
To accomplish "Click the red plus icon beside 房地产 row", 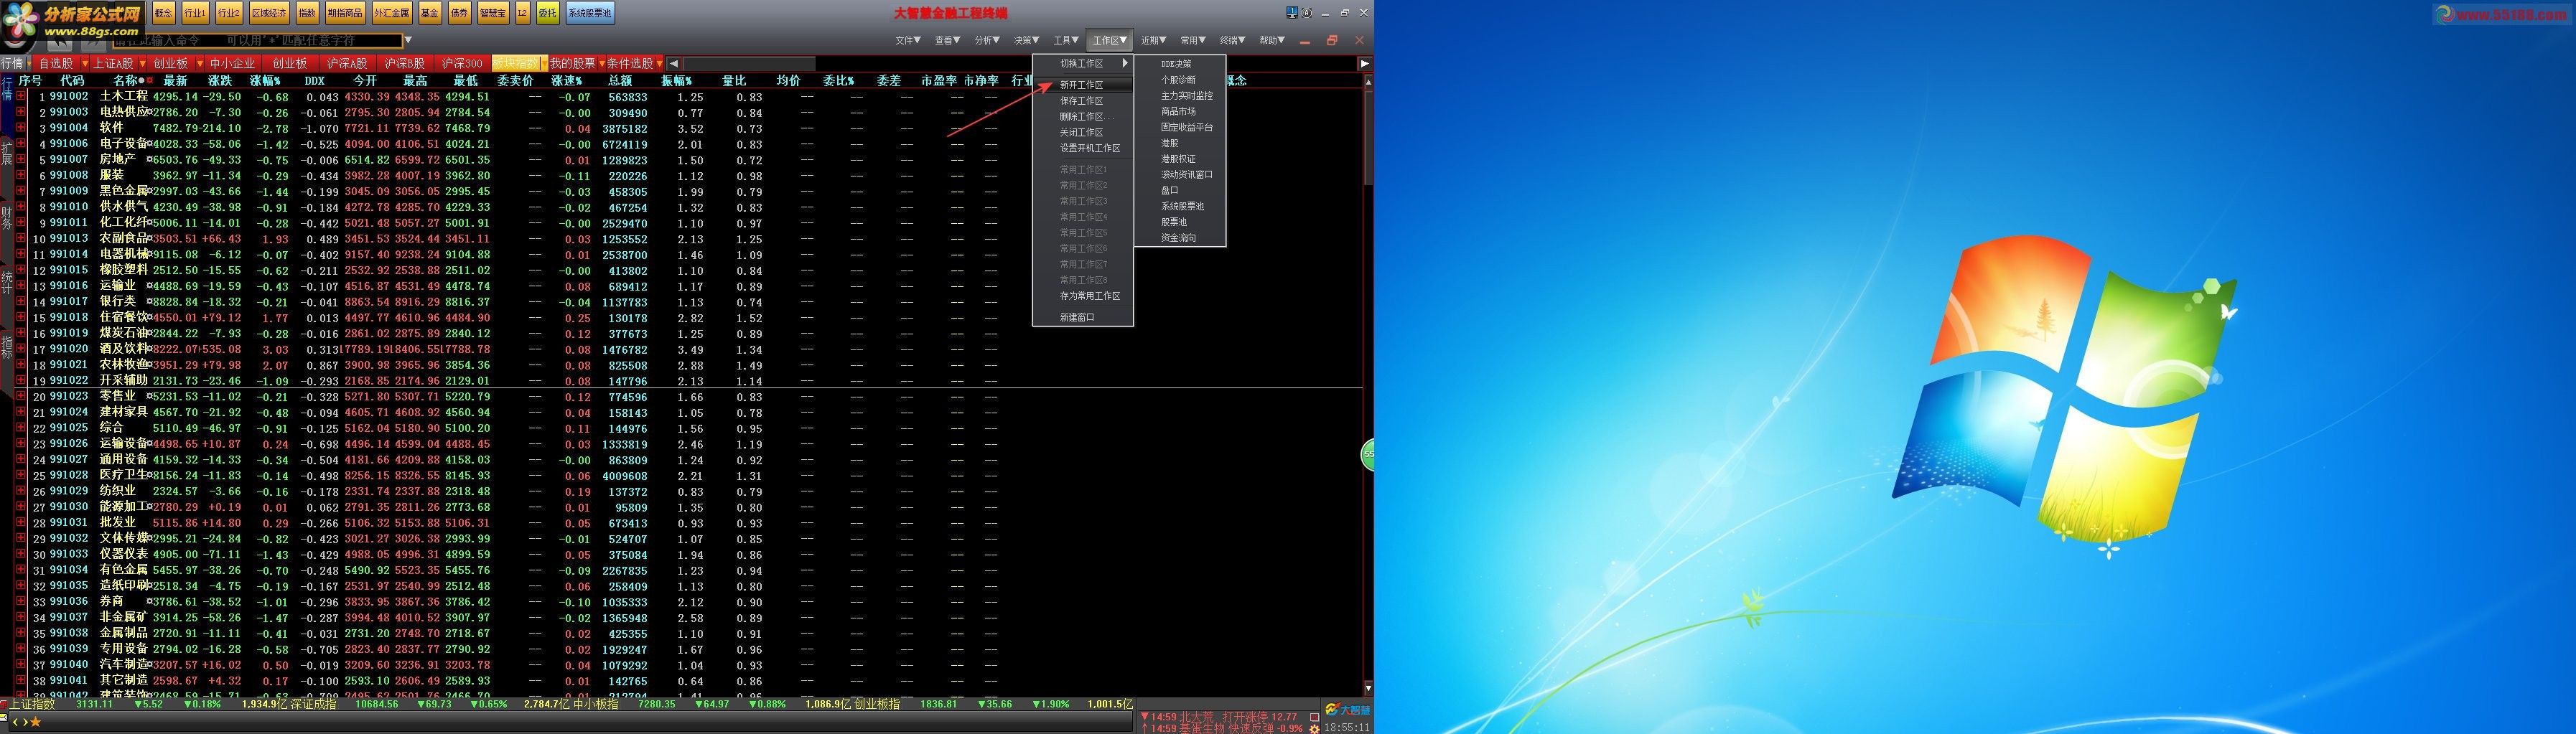I will (20, 160).
